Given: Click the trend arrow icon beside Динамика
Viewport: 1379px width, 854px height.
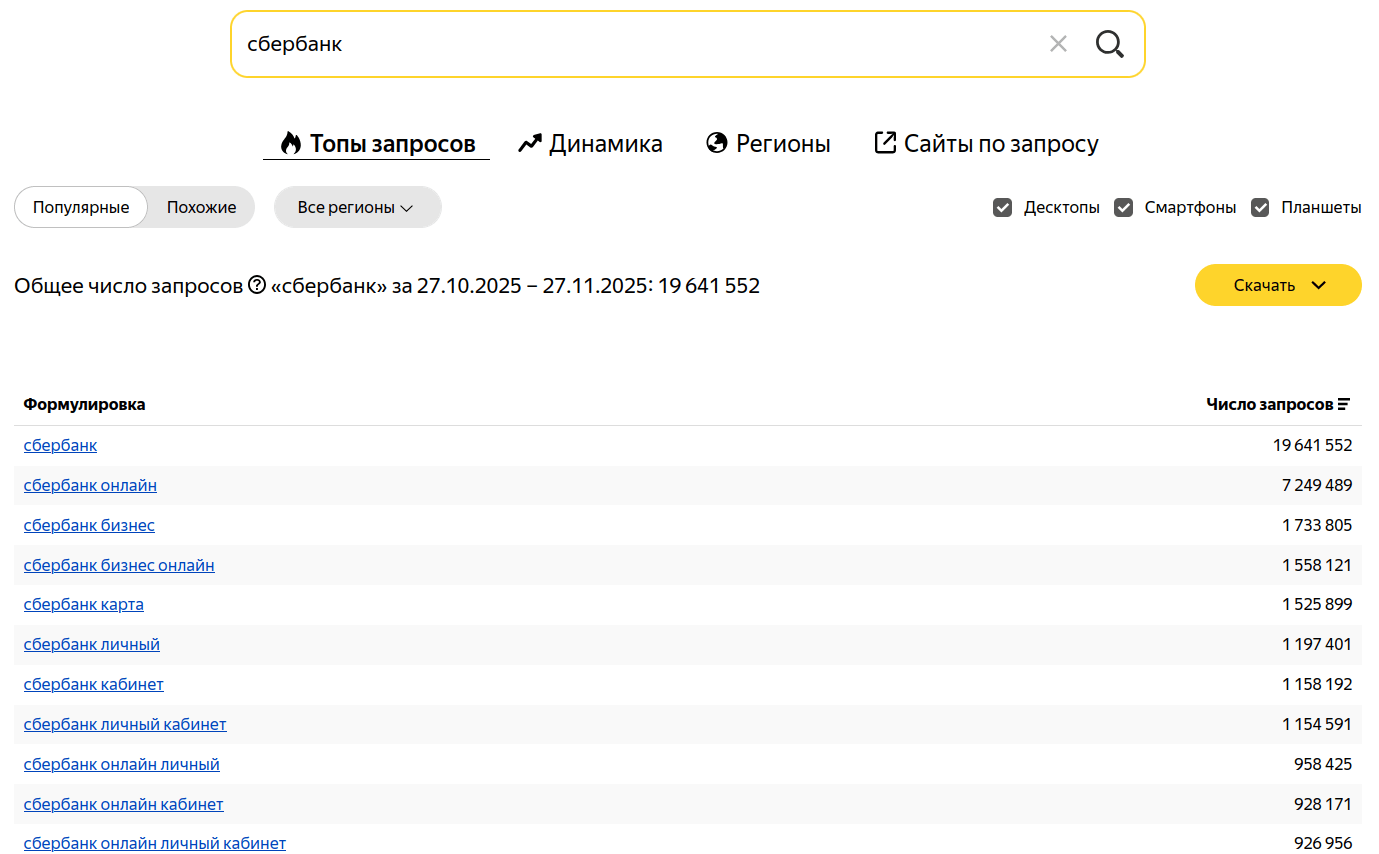Looking at the screenshot, I should pos(530,143).
